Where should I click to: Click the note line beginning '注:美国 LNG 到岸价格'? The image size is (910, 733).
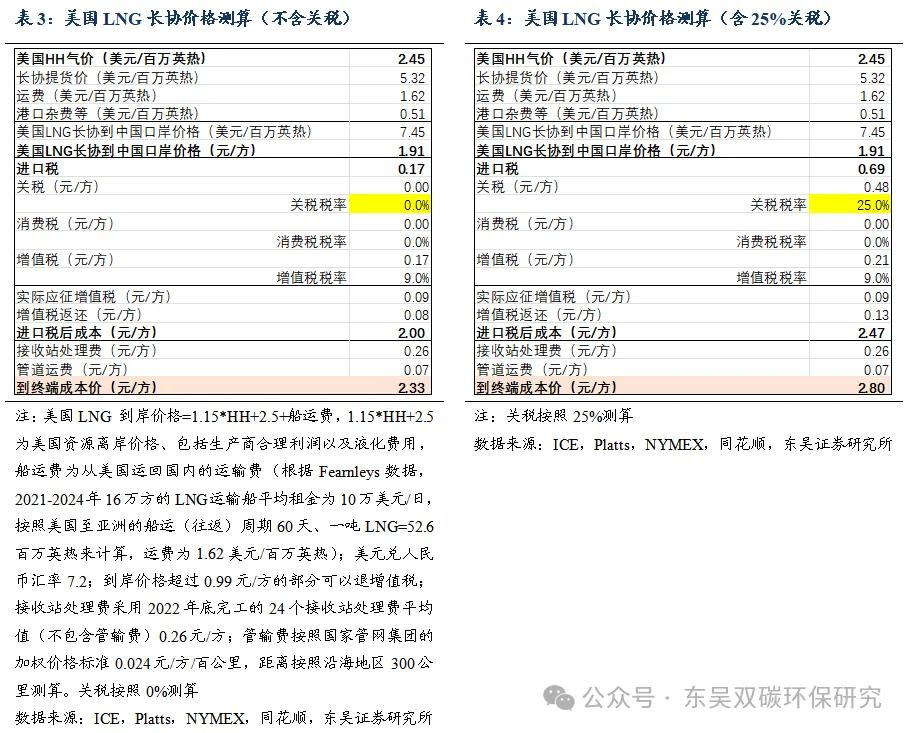click(224, 416)
